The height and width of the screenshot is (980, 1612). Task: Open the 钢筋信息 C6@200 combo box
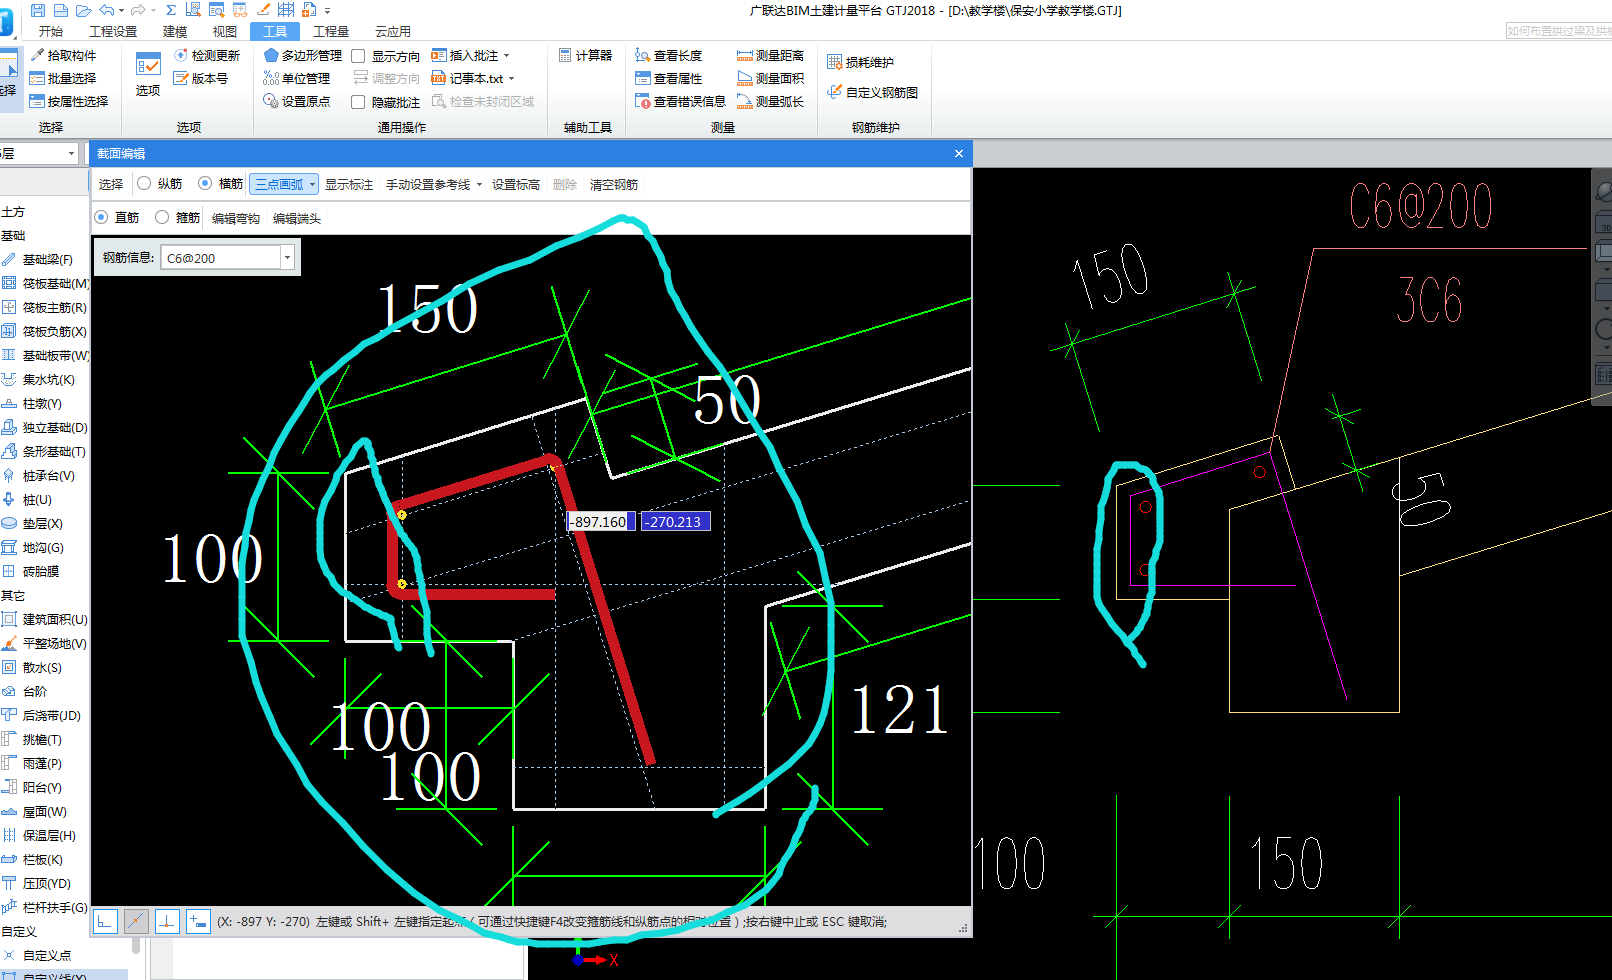(x=228, y=258)
